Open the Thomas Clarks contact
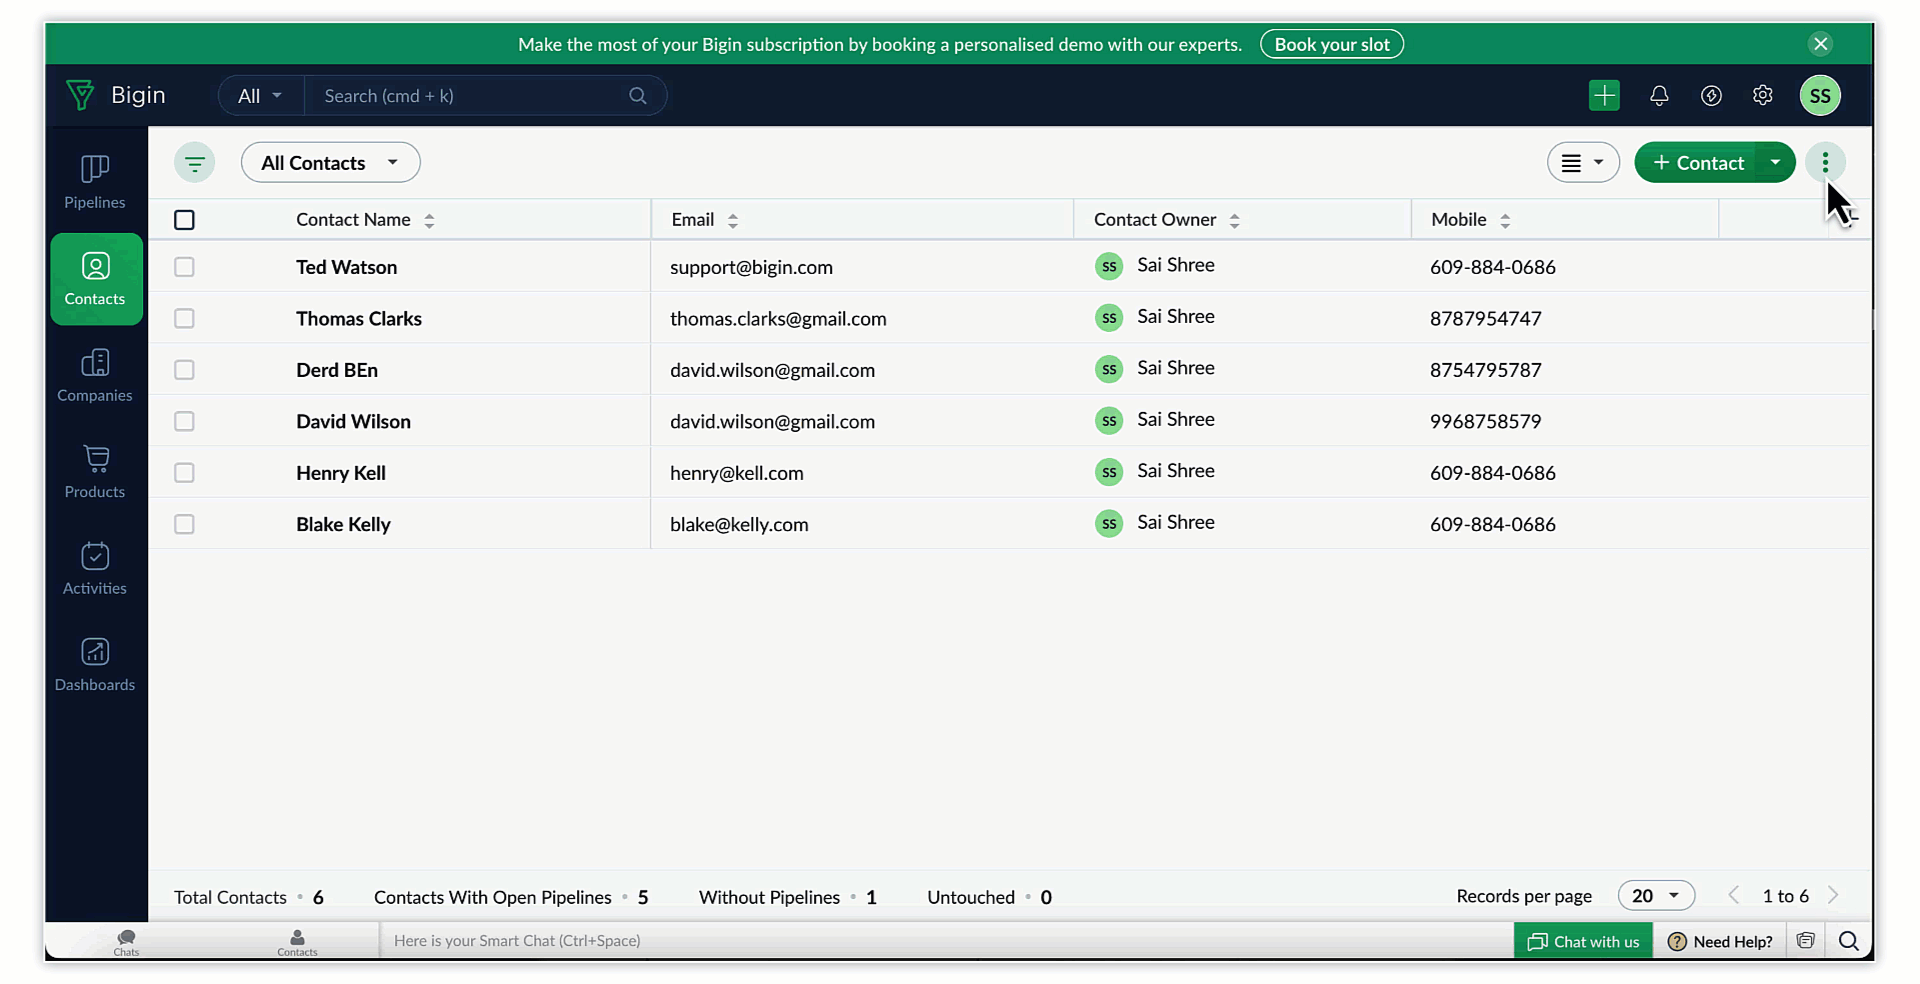 (359, 319)
